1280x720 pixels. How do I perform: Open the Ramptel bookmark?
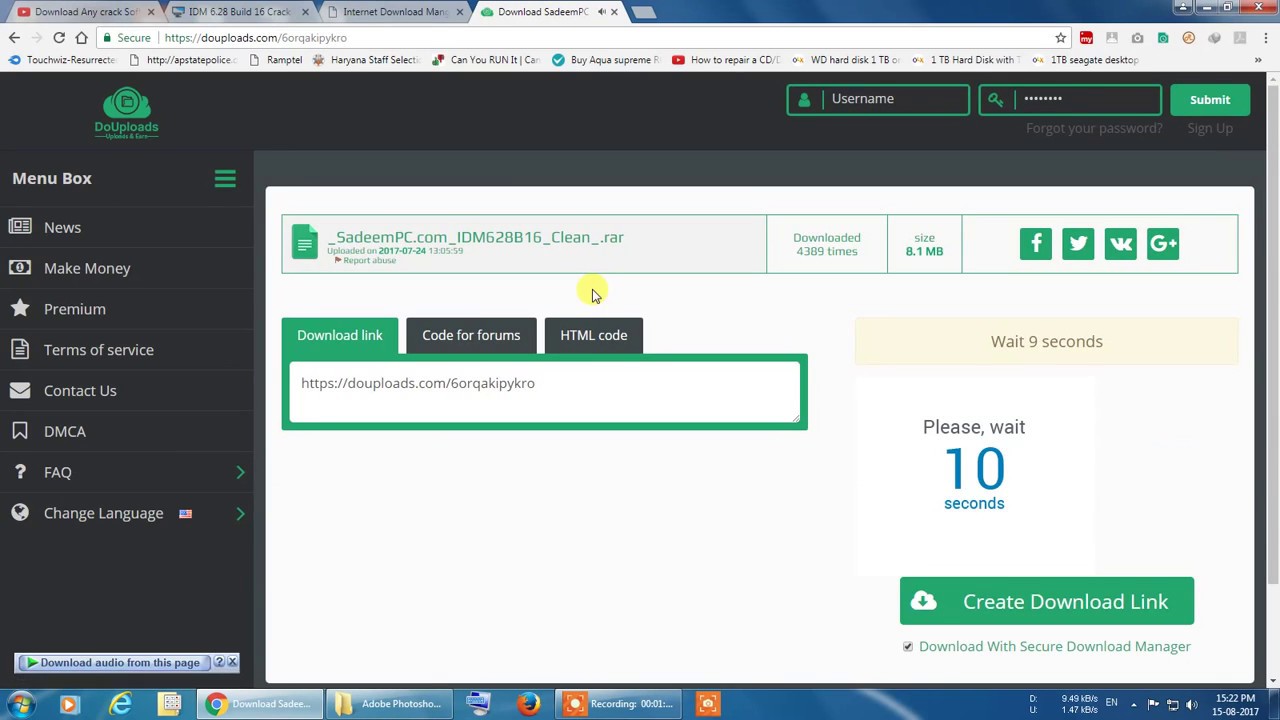tap(276, 60)
